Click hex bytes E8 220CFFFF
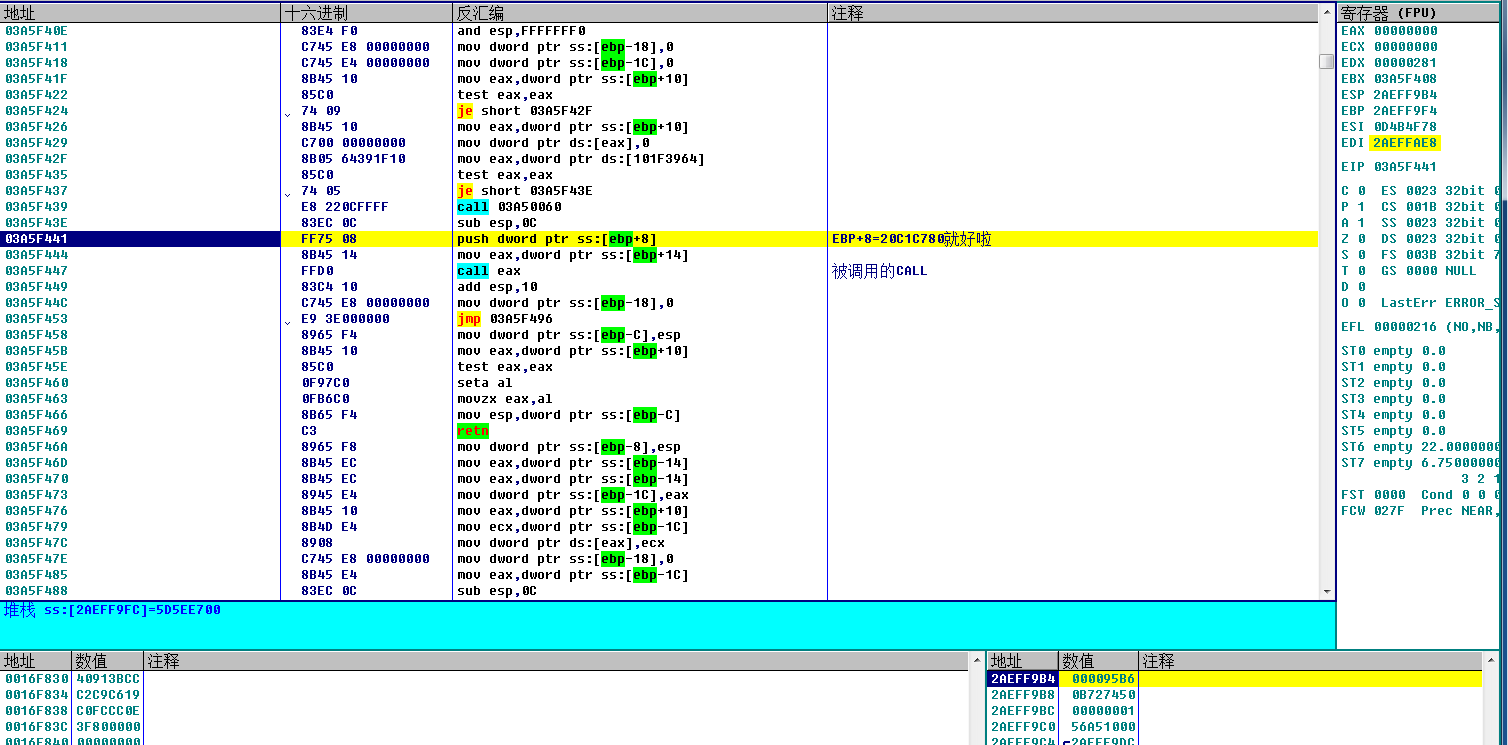This screenshot has height=745, width=1508. coord(345,207)
